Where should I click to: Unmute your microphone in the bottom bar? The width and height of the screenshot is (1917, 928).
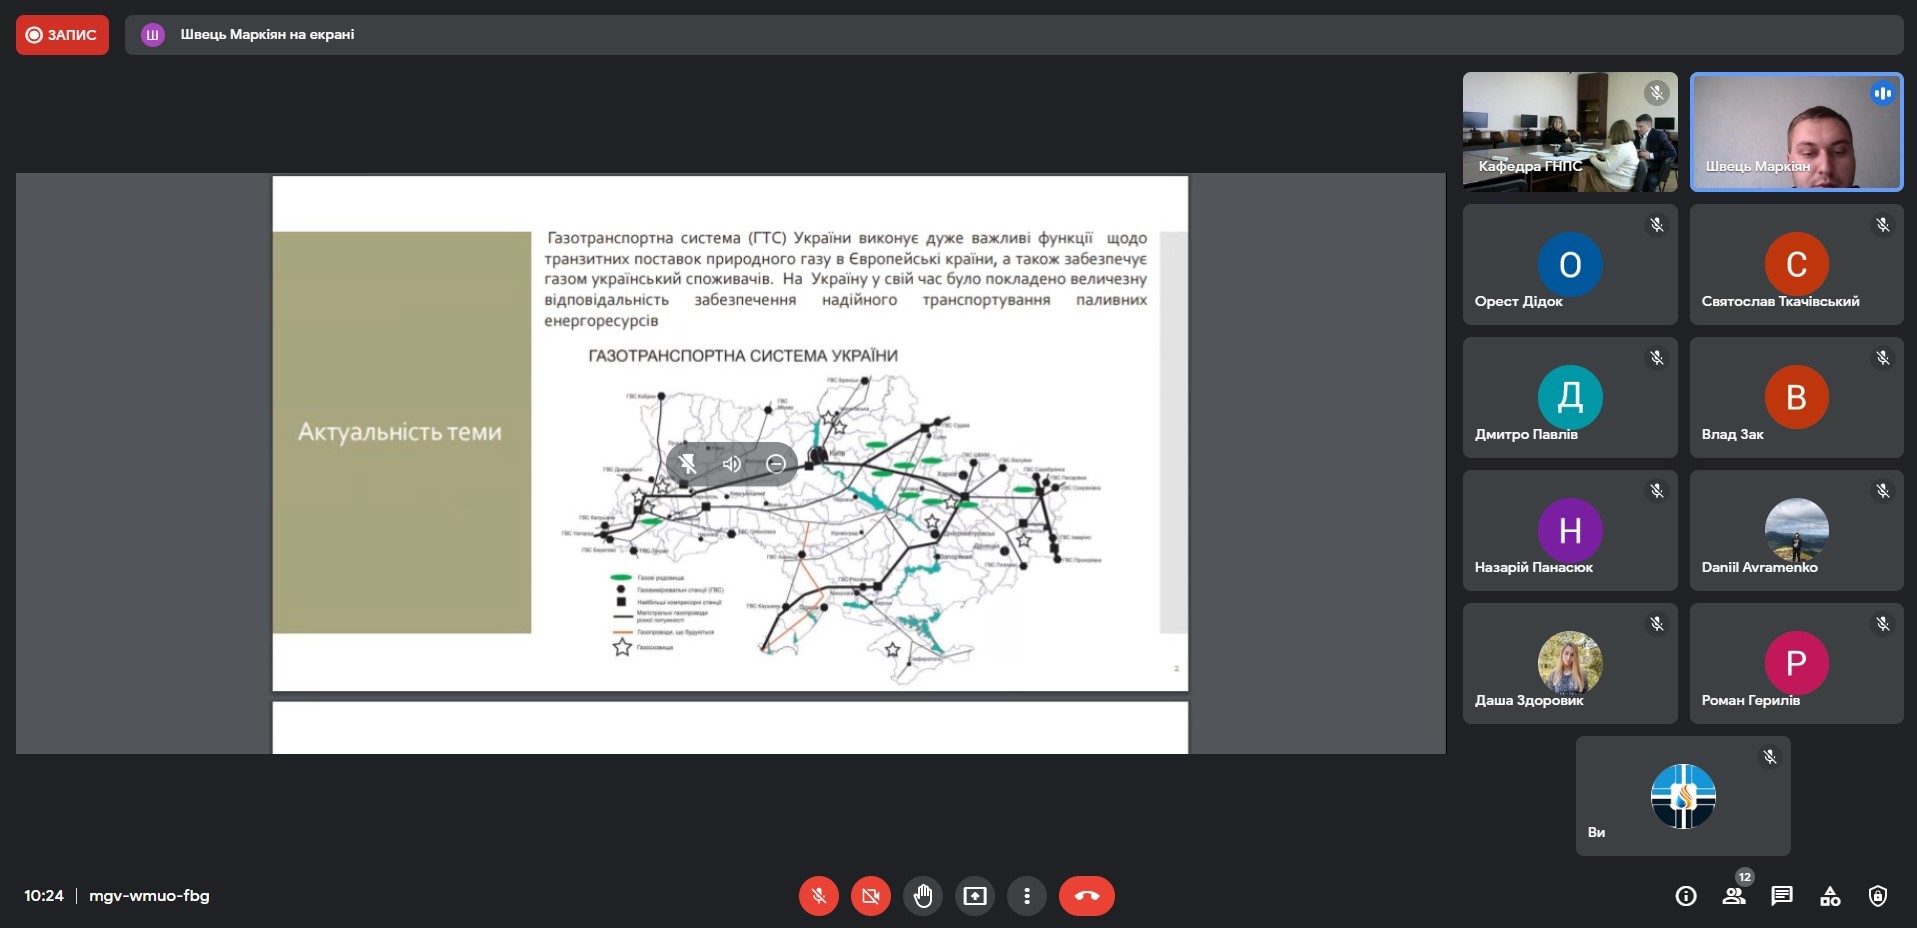(x=818, y=896)
